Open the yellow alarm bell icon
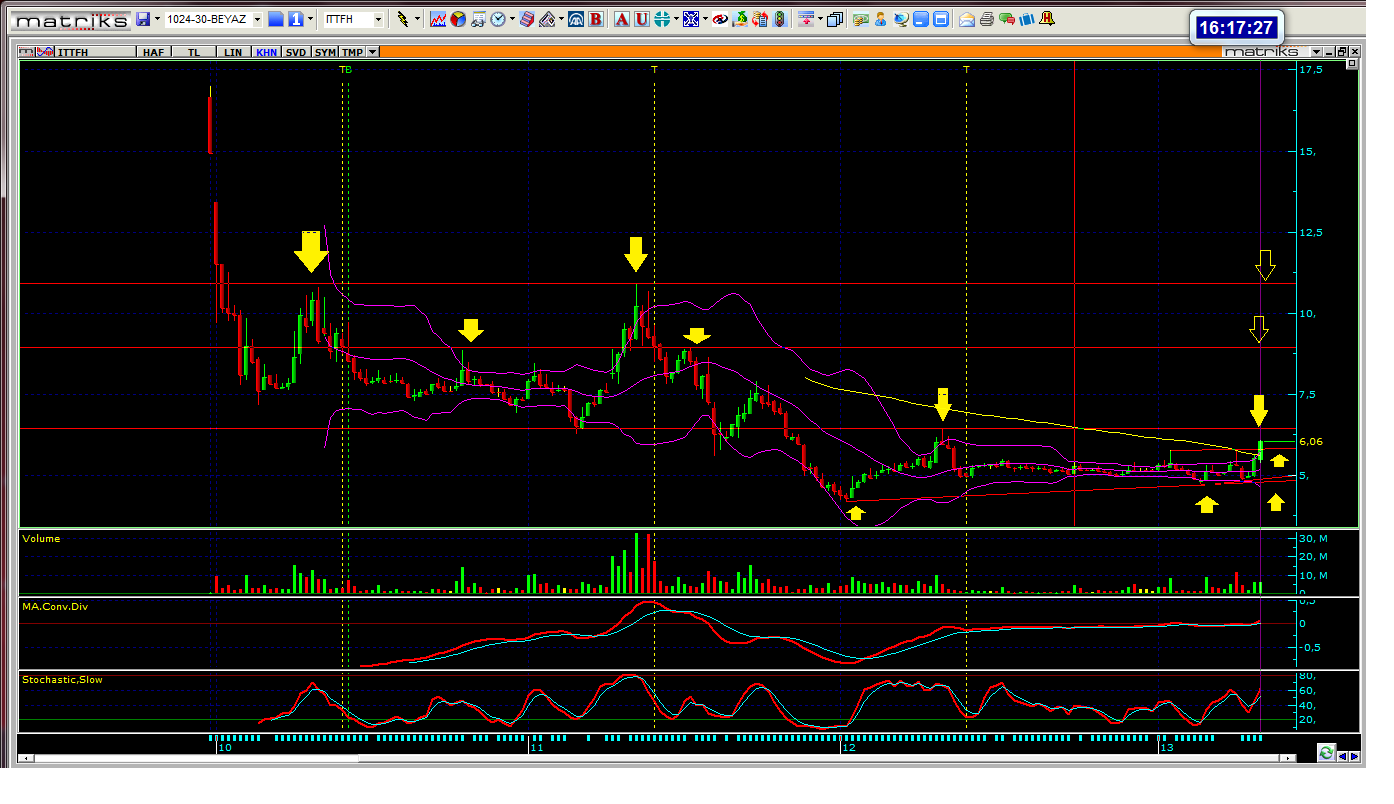Screen dimensions: 1394x804 (x=1046, y=19)
